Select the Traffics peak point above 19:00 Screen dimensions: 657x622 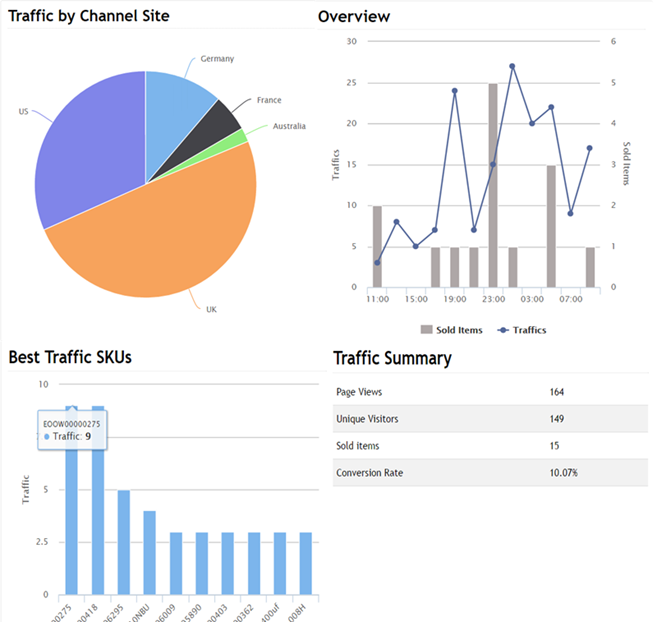(455, 91)
